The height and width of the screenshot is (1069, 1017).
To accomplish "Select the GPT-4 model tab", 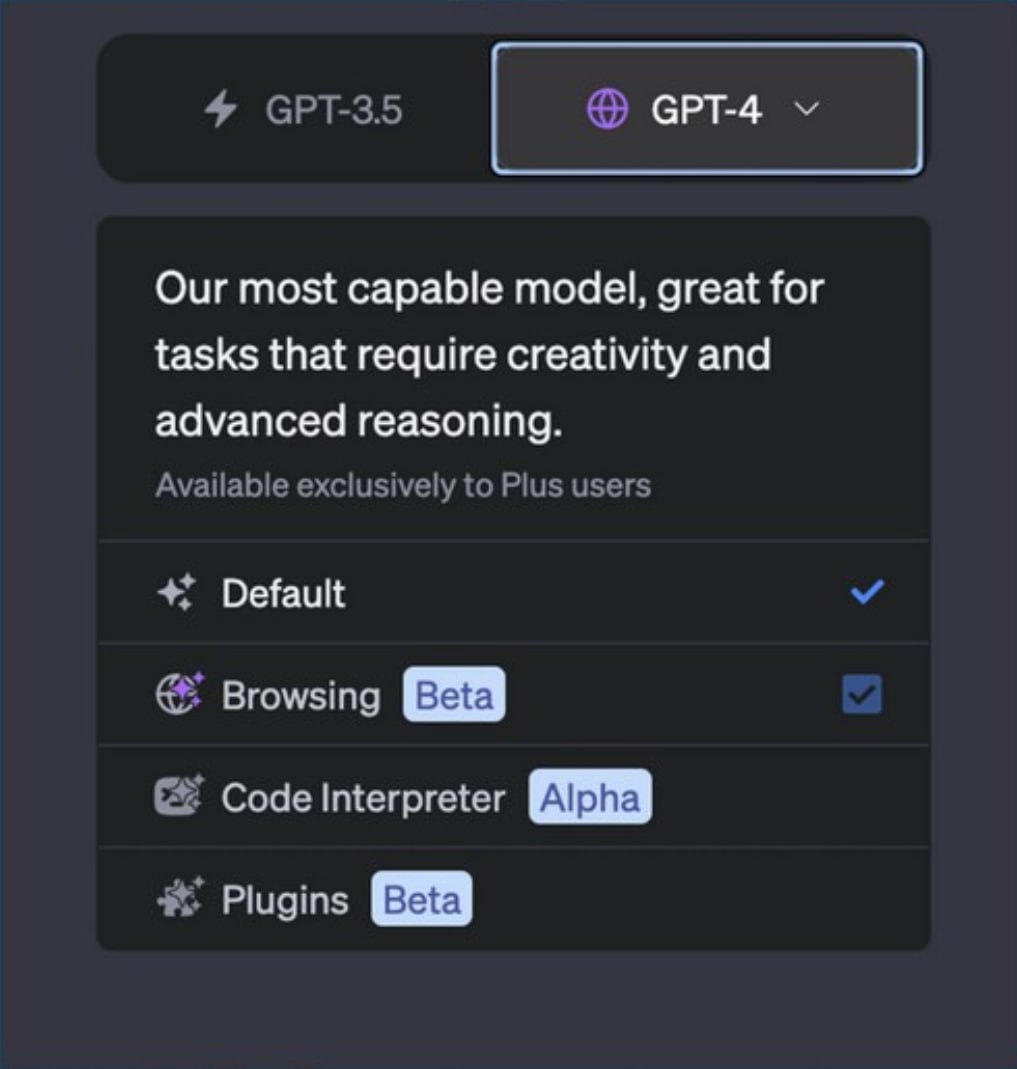I will click(x=706, y=109).
